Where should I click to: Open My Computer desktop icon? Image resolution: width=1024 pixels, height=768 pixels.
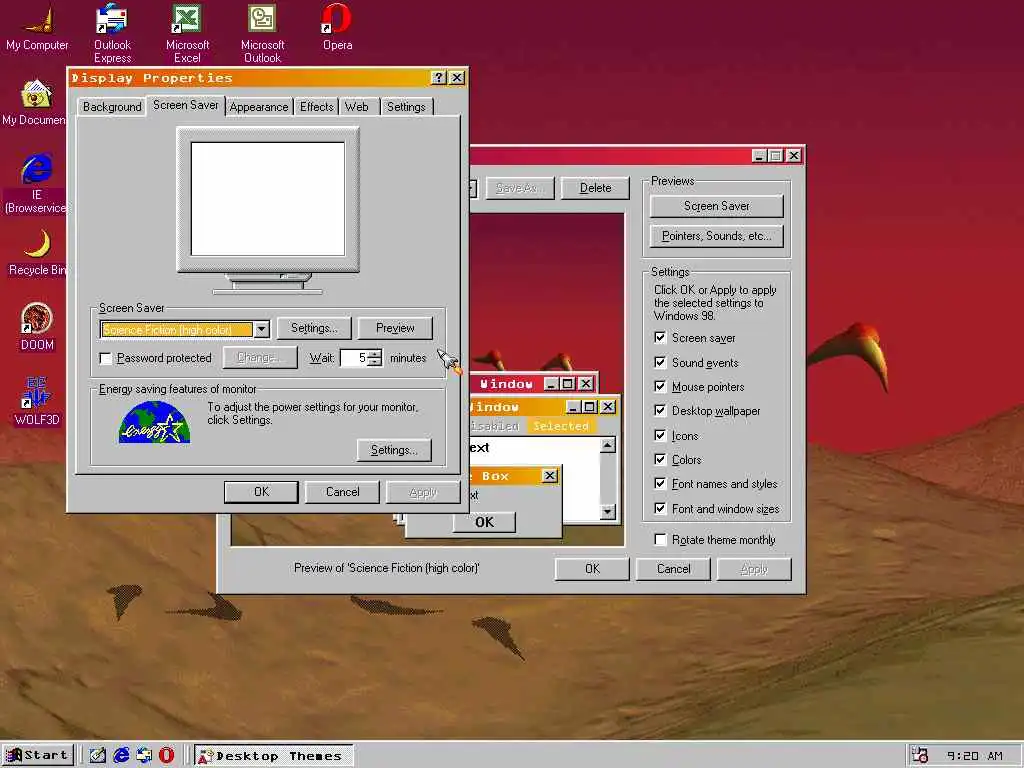[37, 27]
